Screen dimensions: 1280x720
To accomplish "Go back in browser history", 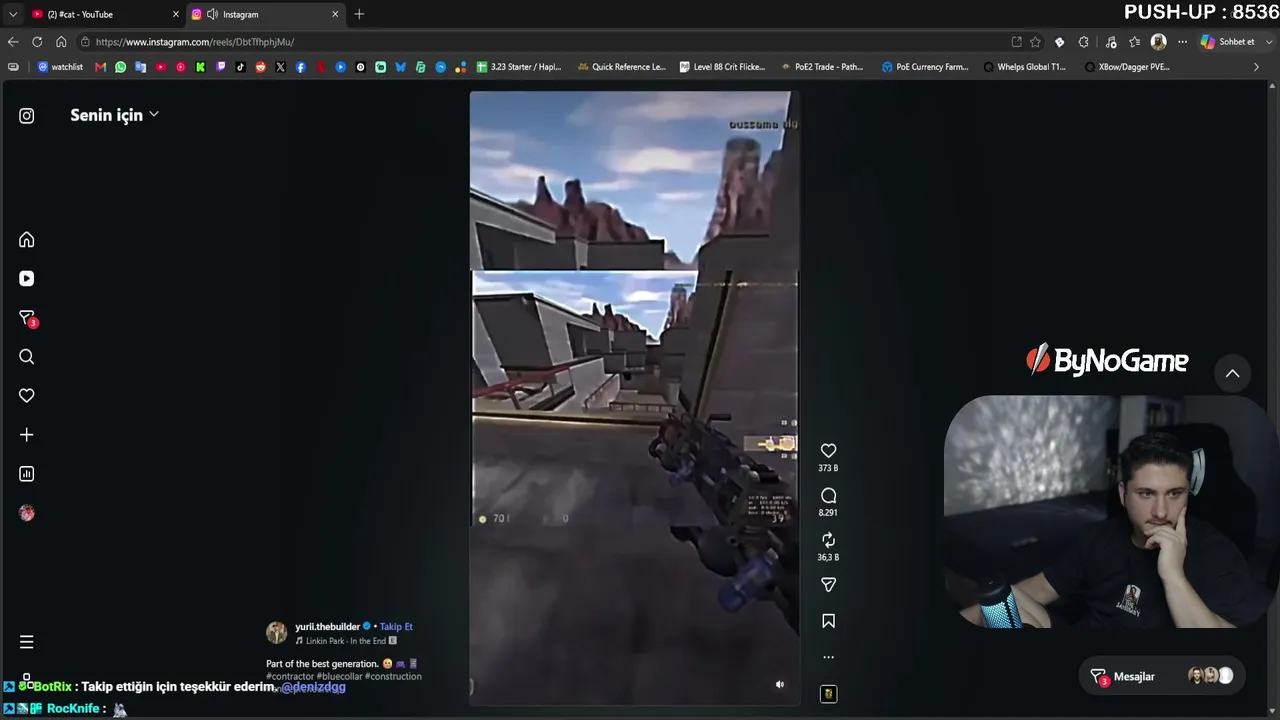I will [x=13, y=42].
